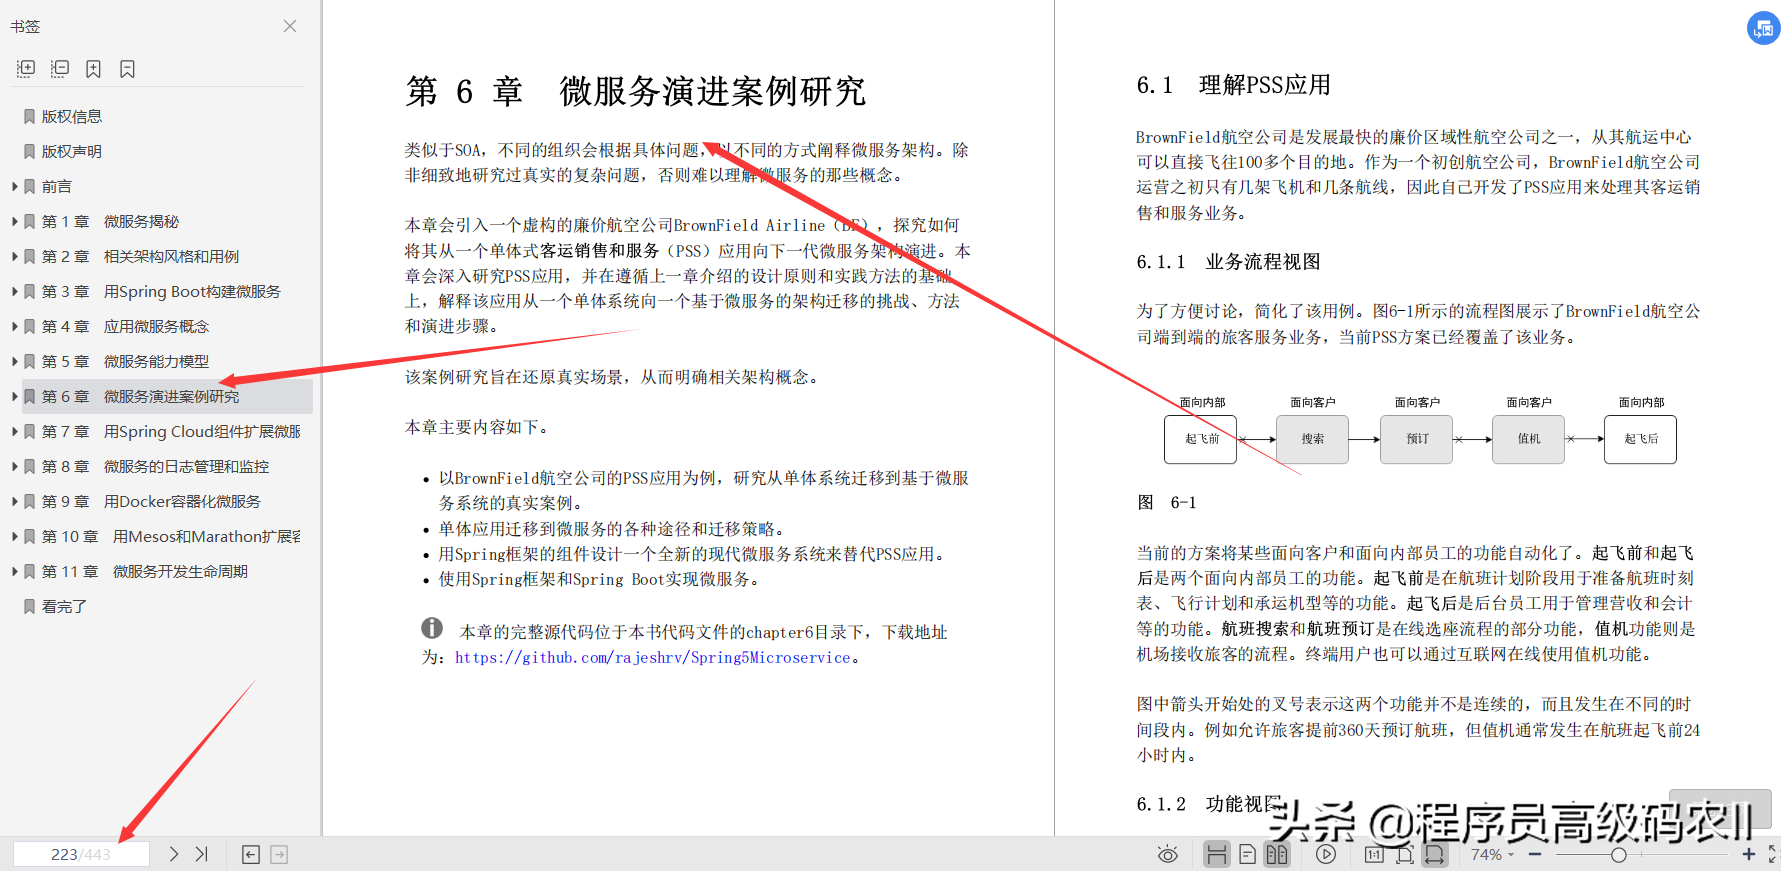Screen dimensions: 1781x871
Task: Fit page to window
Action: (x=1405, y=854)
